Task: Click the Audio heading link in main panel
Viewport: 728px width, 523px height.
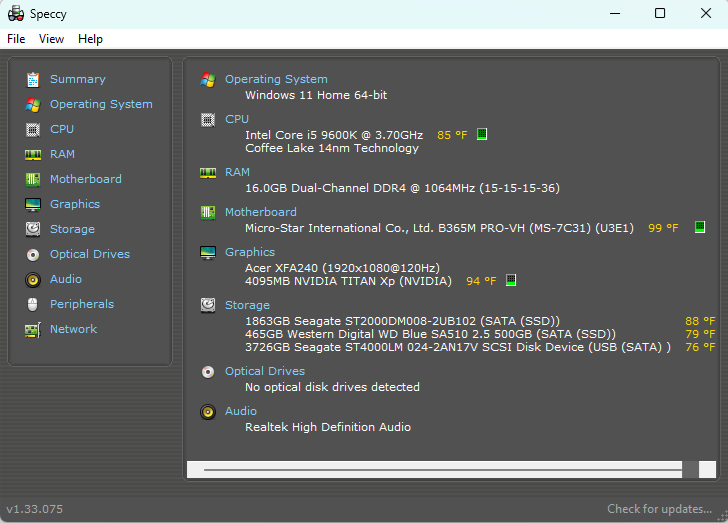Action: coord(241,411)
